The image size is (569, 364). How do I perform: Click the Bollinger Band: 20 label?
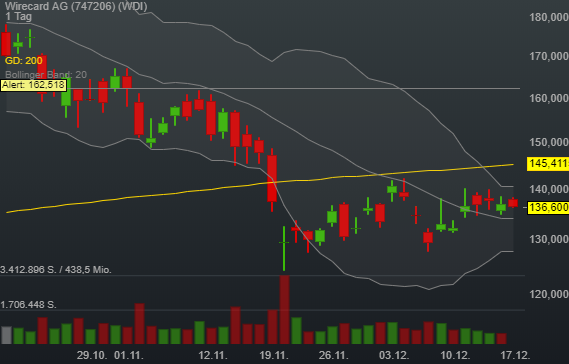(x=46, y=75)
